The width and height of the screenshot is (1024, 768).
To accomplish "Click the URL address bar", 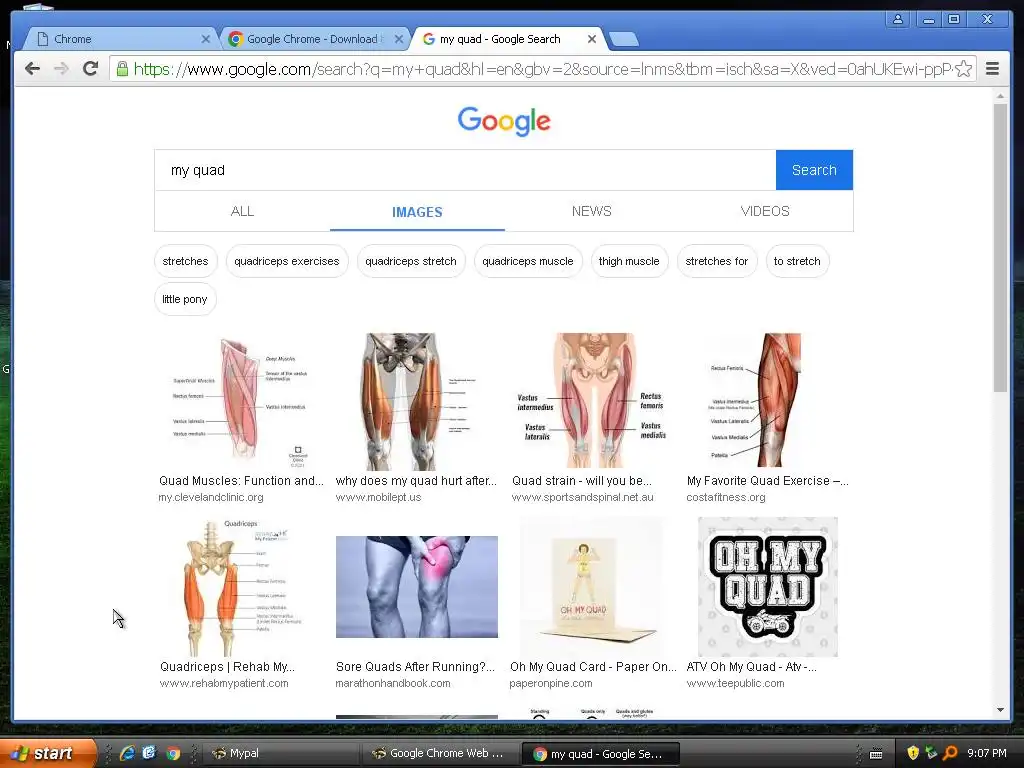I will 542,69.
